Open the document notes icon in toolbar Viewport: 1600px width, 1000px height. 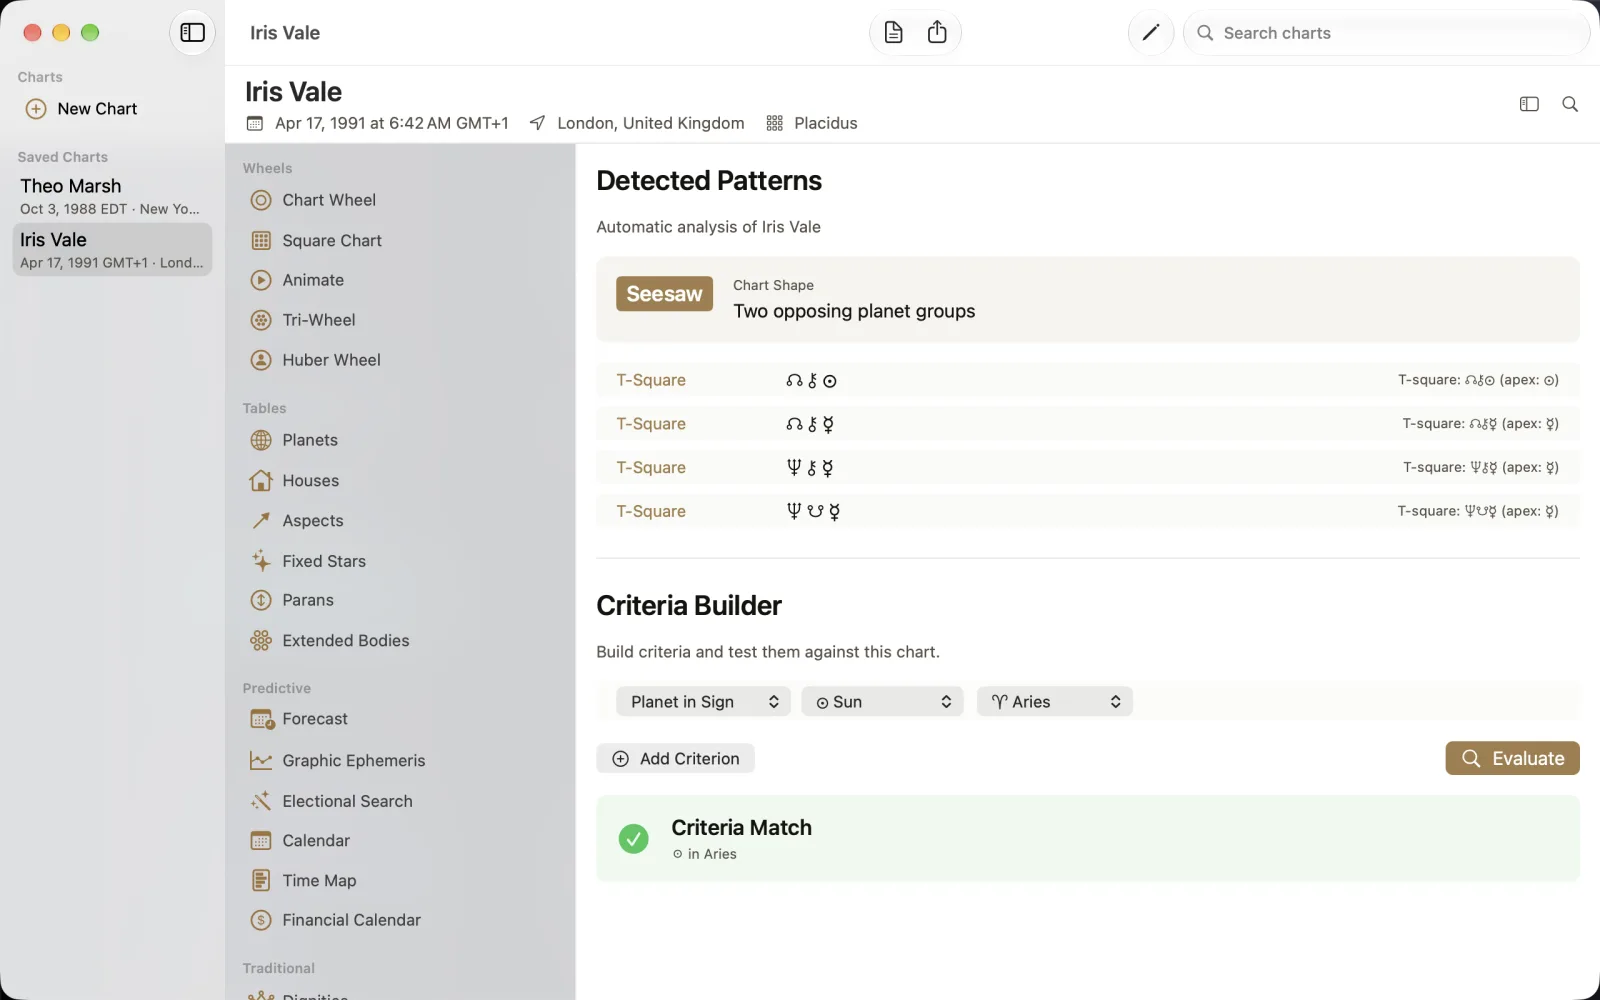click(x=893, y=33)
